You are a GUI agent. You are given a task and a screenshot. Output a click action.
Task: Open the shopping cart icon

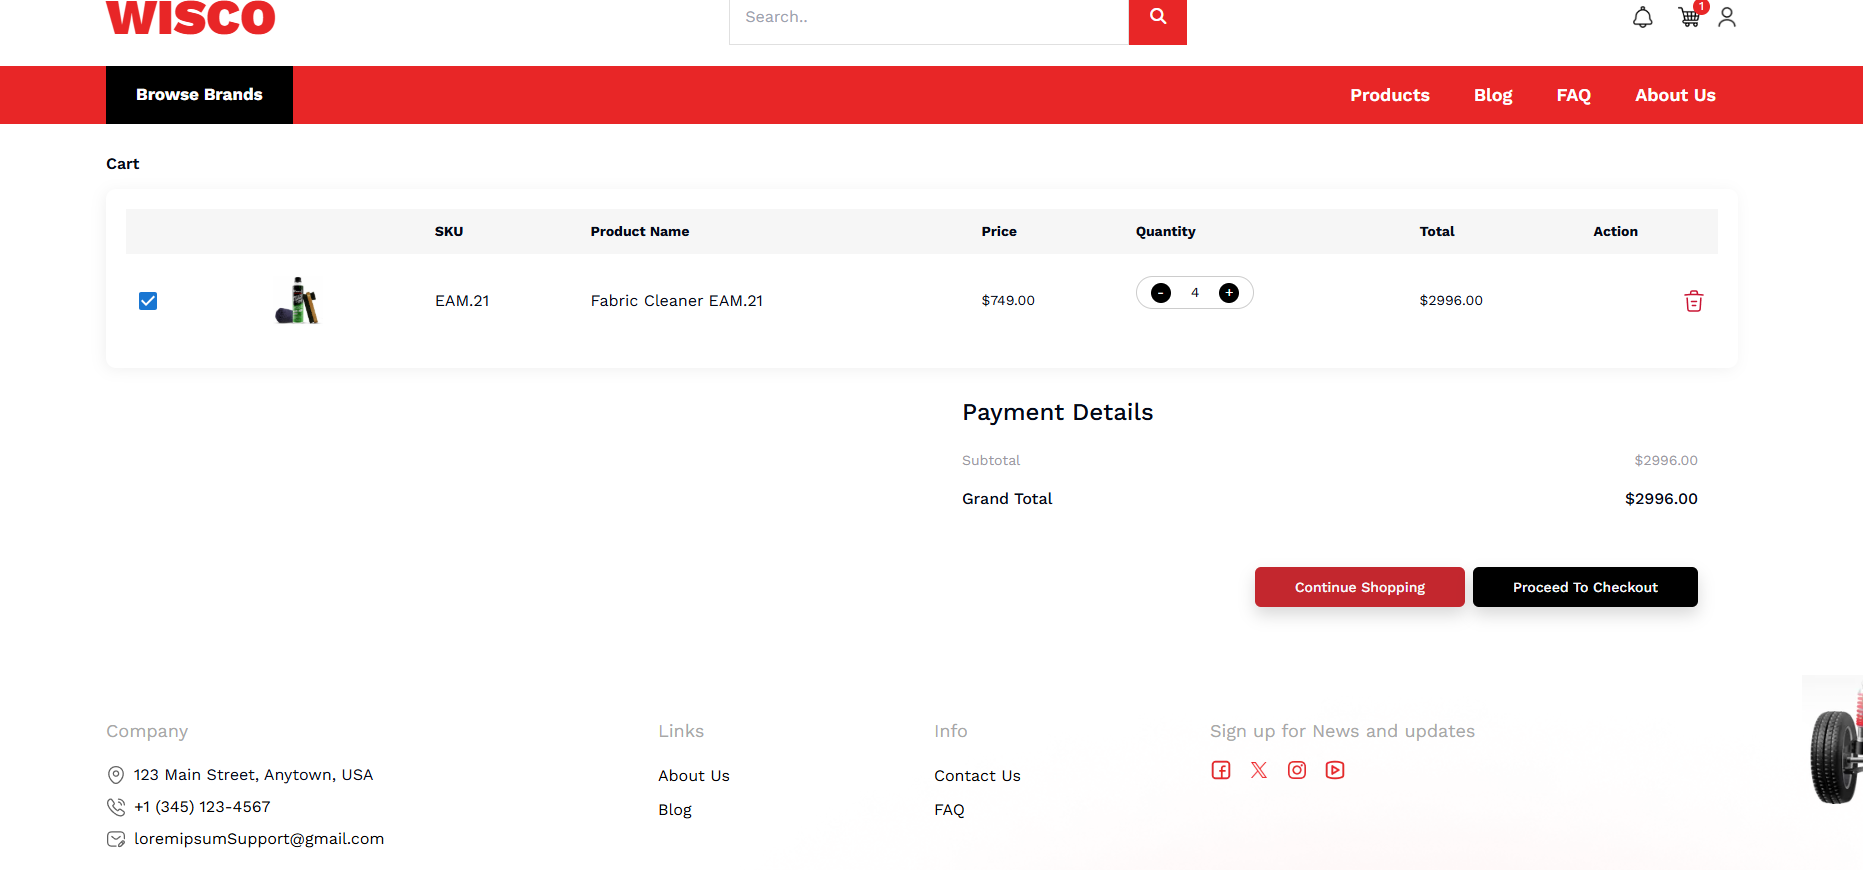point(1689,17)
